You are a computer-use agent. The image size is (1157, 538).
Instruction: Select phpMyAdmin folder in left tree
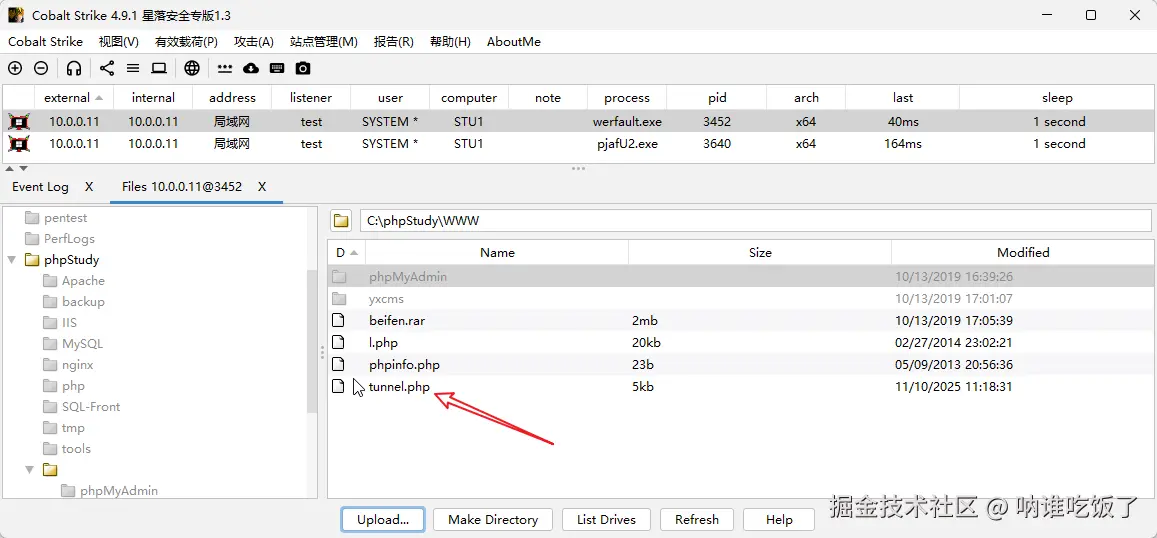[x=119, y=491]
